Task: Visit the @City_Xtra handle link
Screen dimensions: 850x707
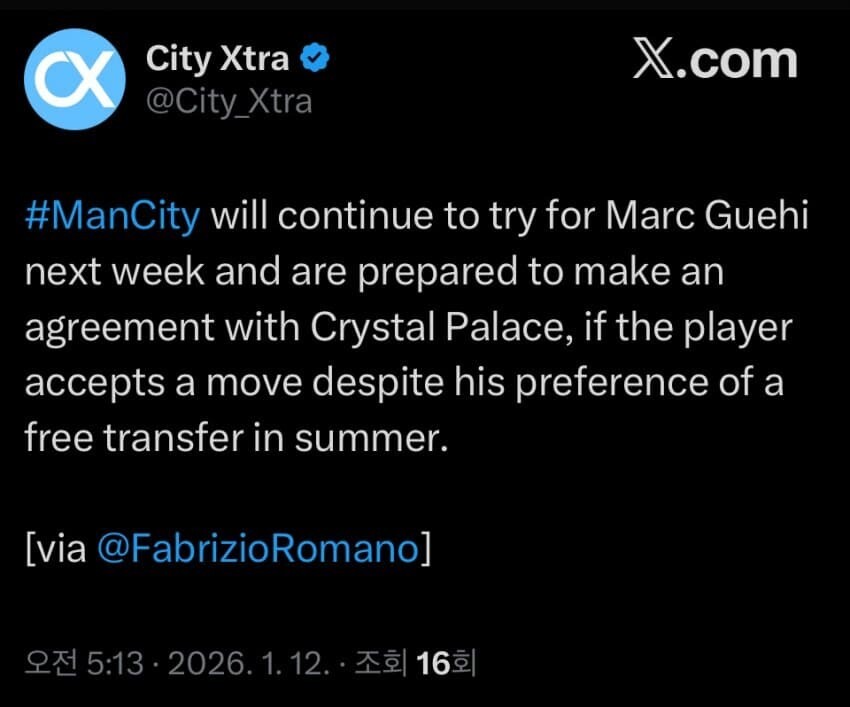Action: pyautogui.click(x=229, y=101)
